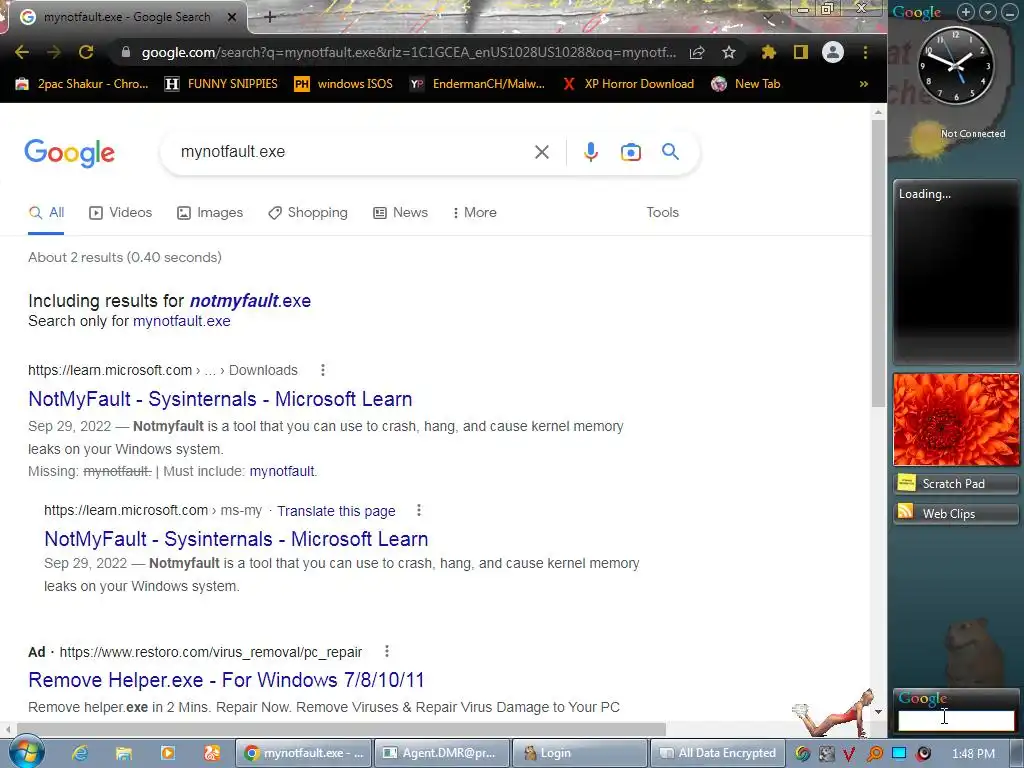Reload the current Chrome page

tap(86, 52)
